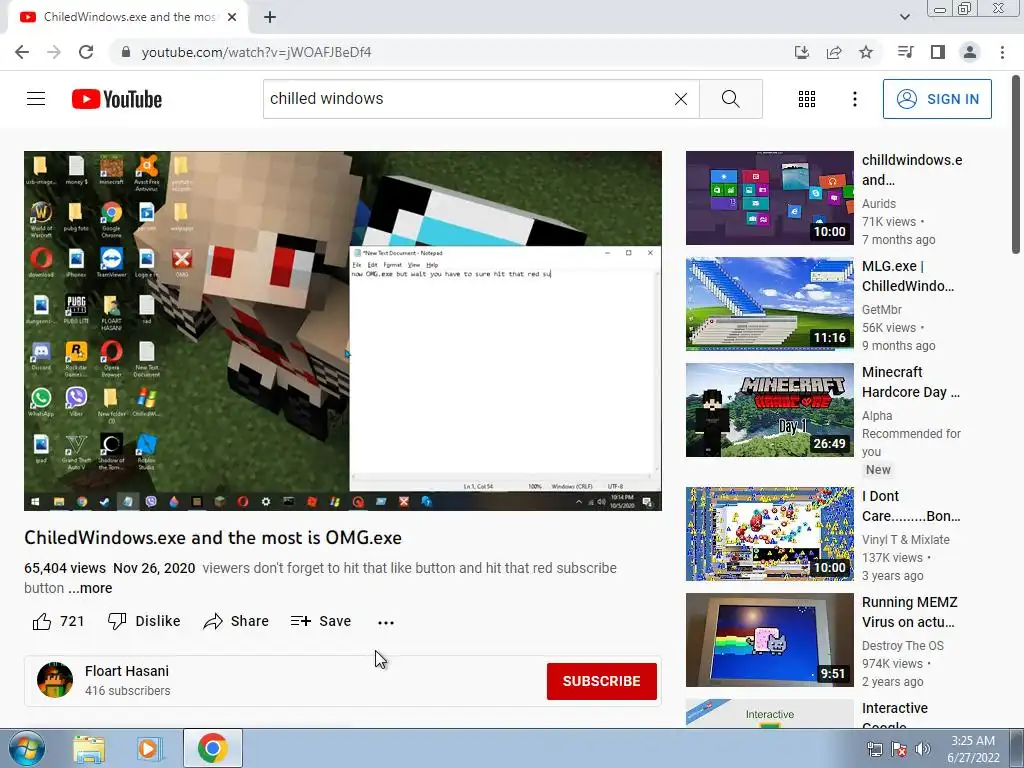The image size is (1024, 768).
Task: Subscribe to Floart Hasani channel
Action: (x=601, y=681)
